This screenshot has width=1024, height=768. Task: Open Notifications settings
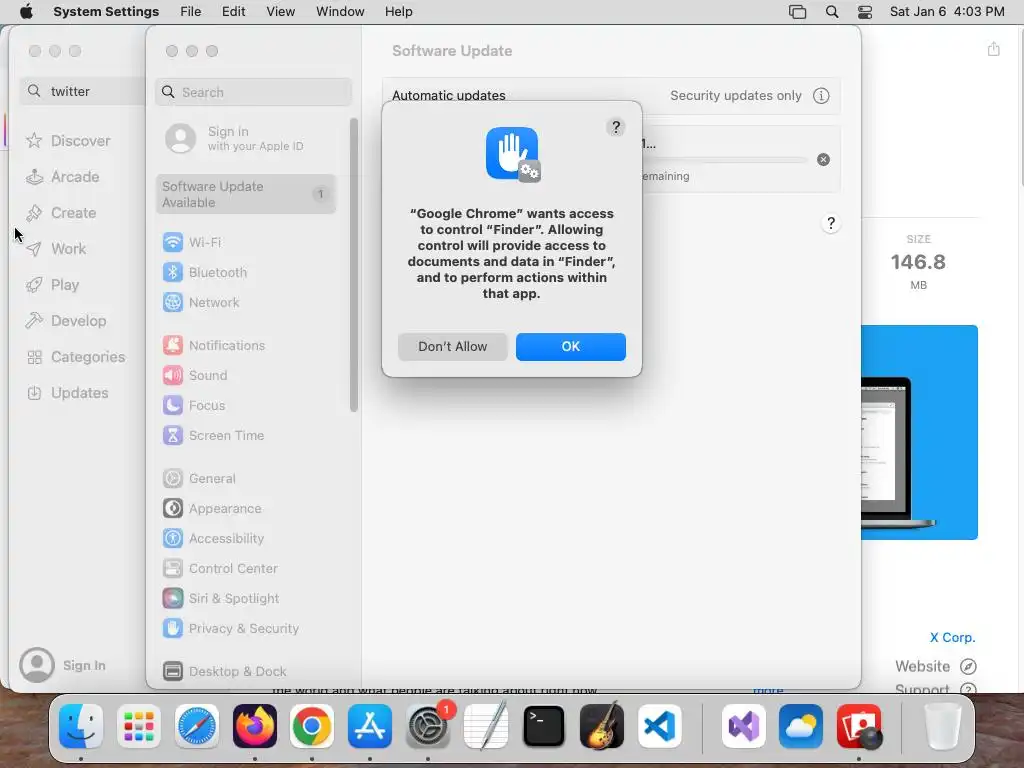click(246, 345)
